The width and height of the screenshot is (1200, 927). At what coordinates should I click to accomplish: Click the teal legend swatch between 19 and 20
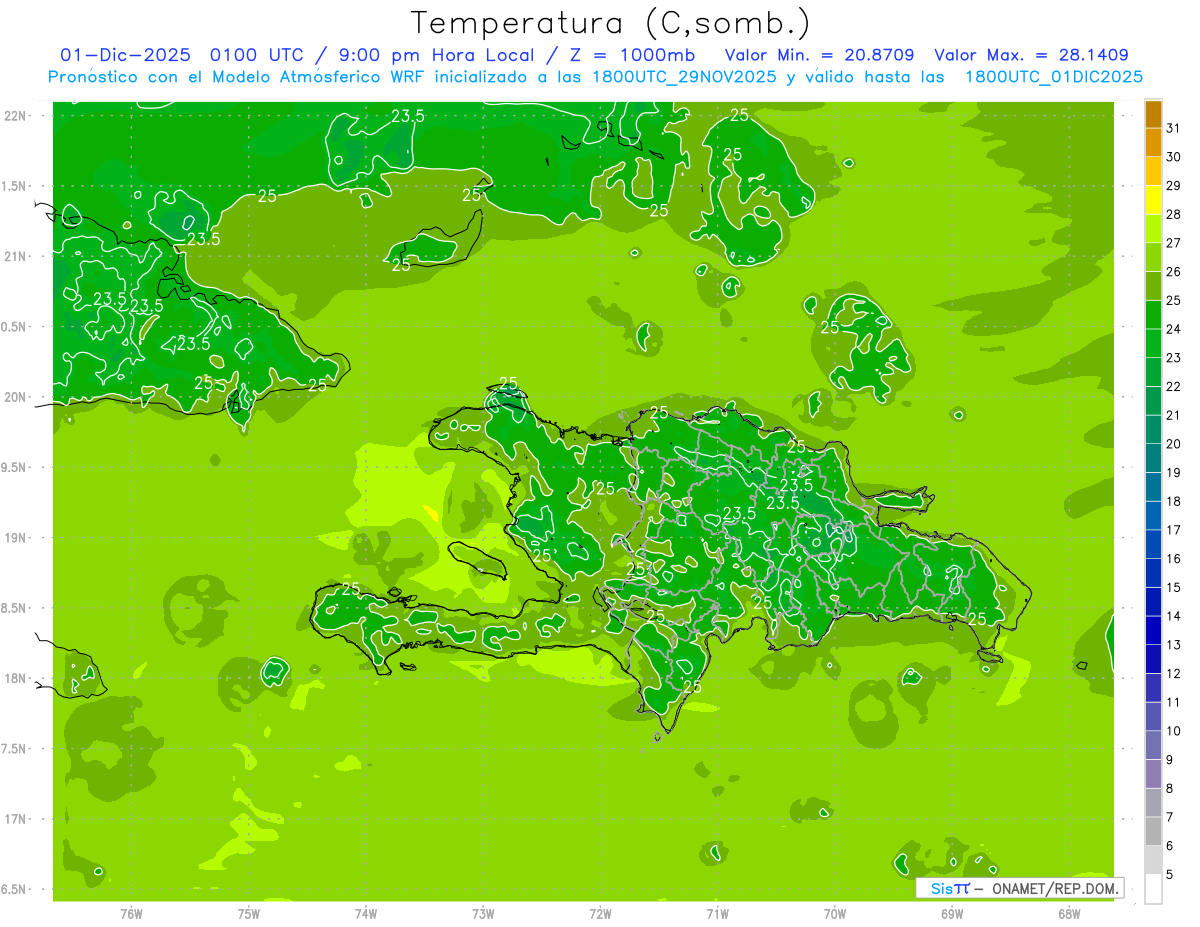1153,458
